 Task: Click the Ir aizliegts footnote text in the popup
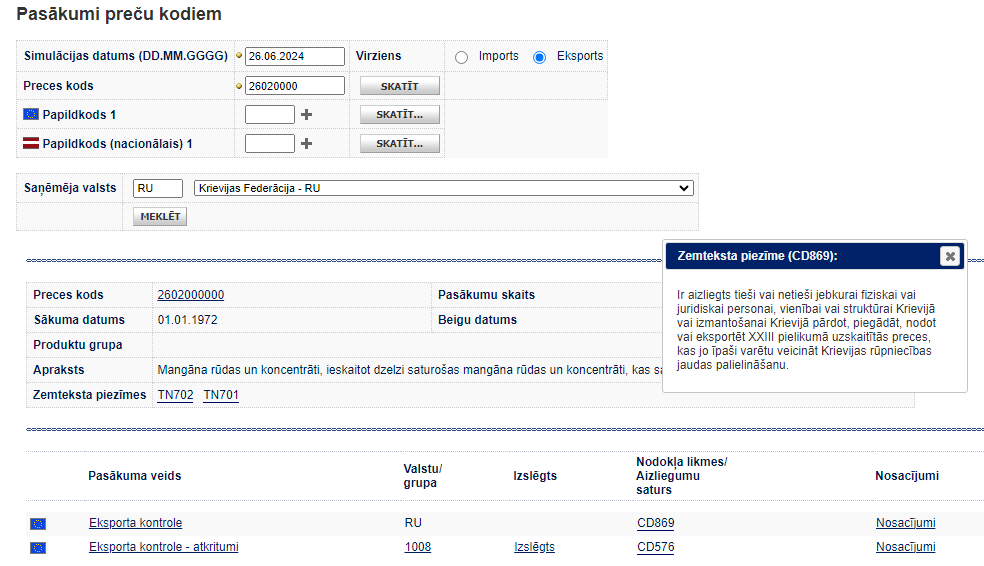coord(806,329)
